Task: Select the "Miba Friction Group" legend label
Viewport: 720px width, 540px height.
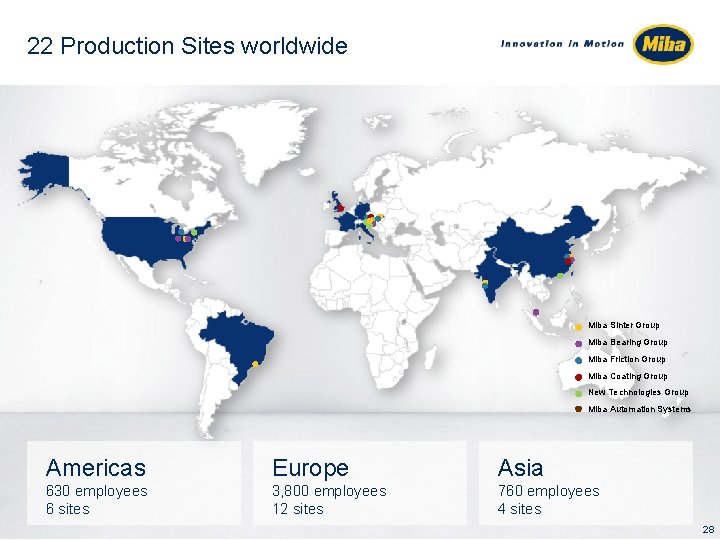Action: [627, 359]
